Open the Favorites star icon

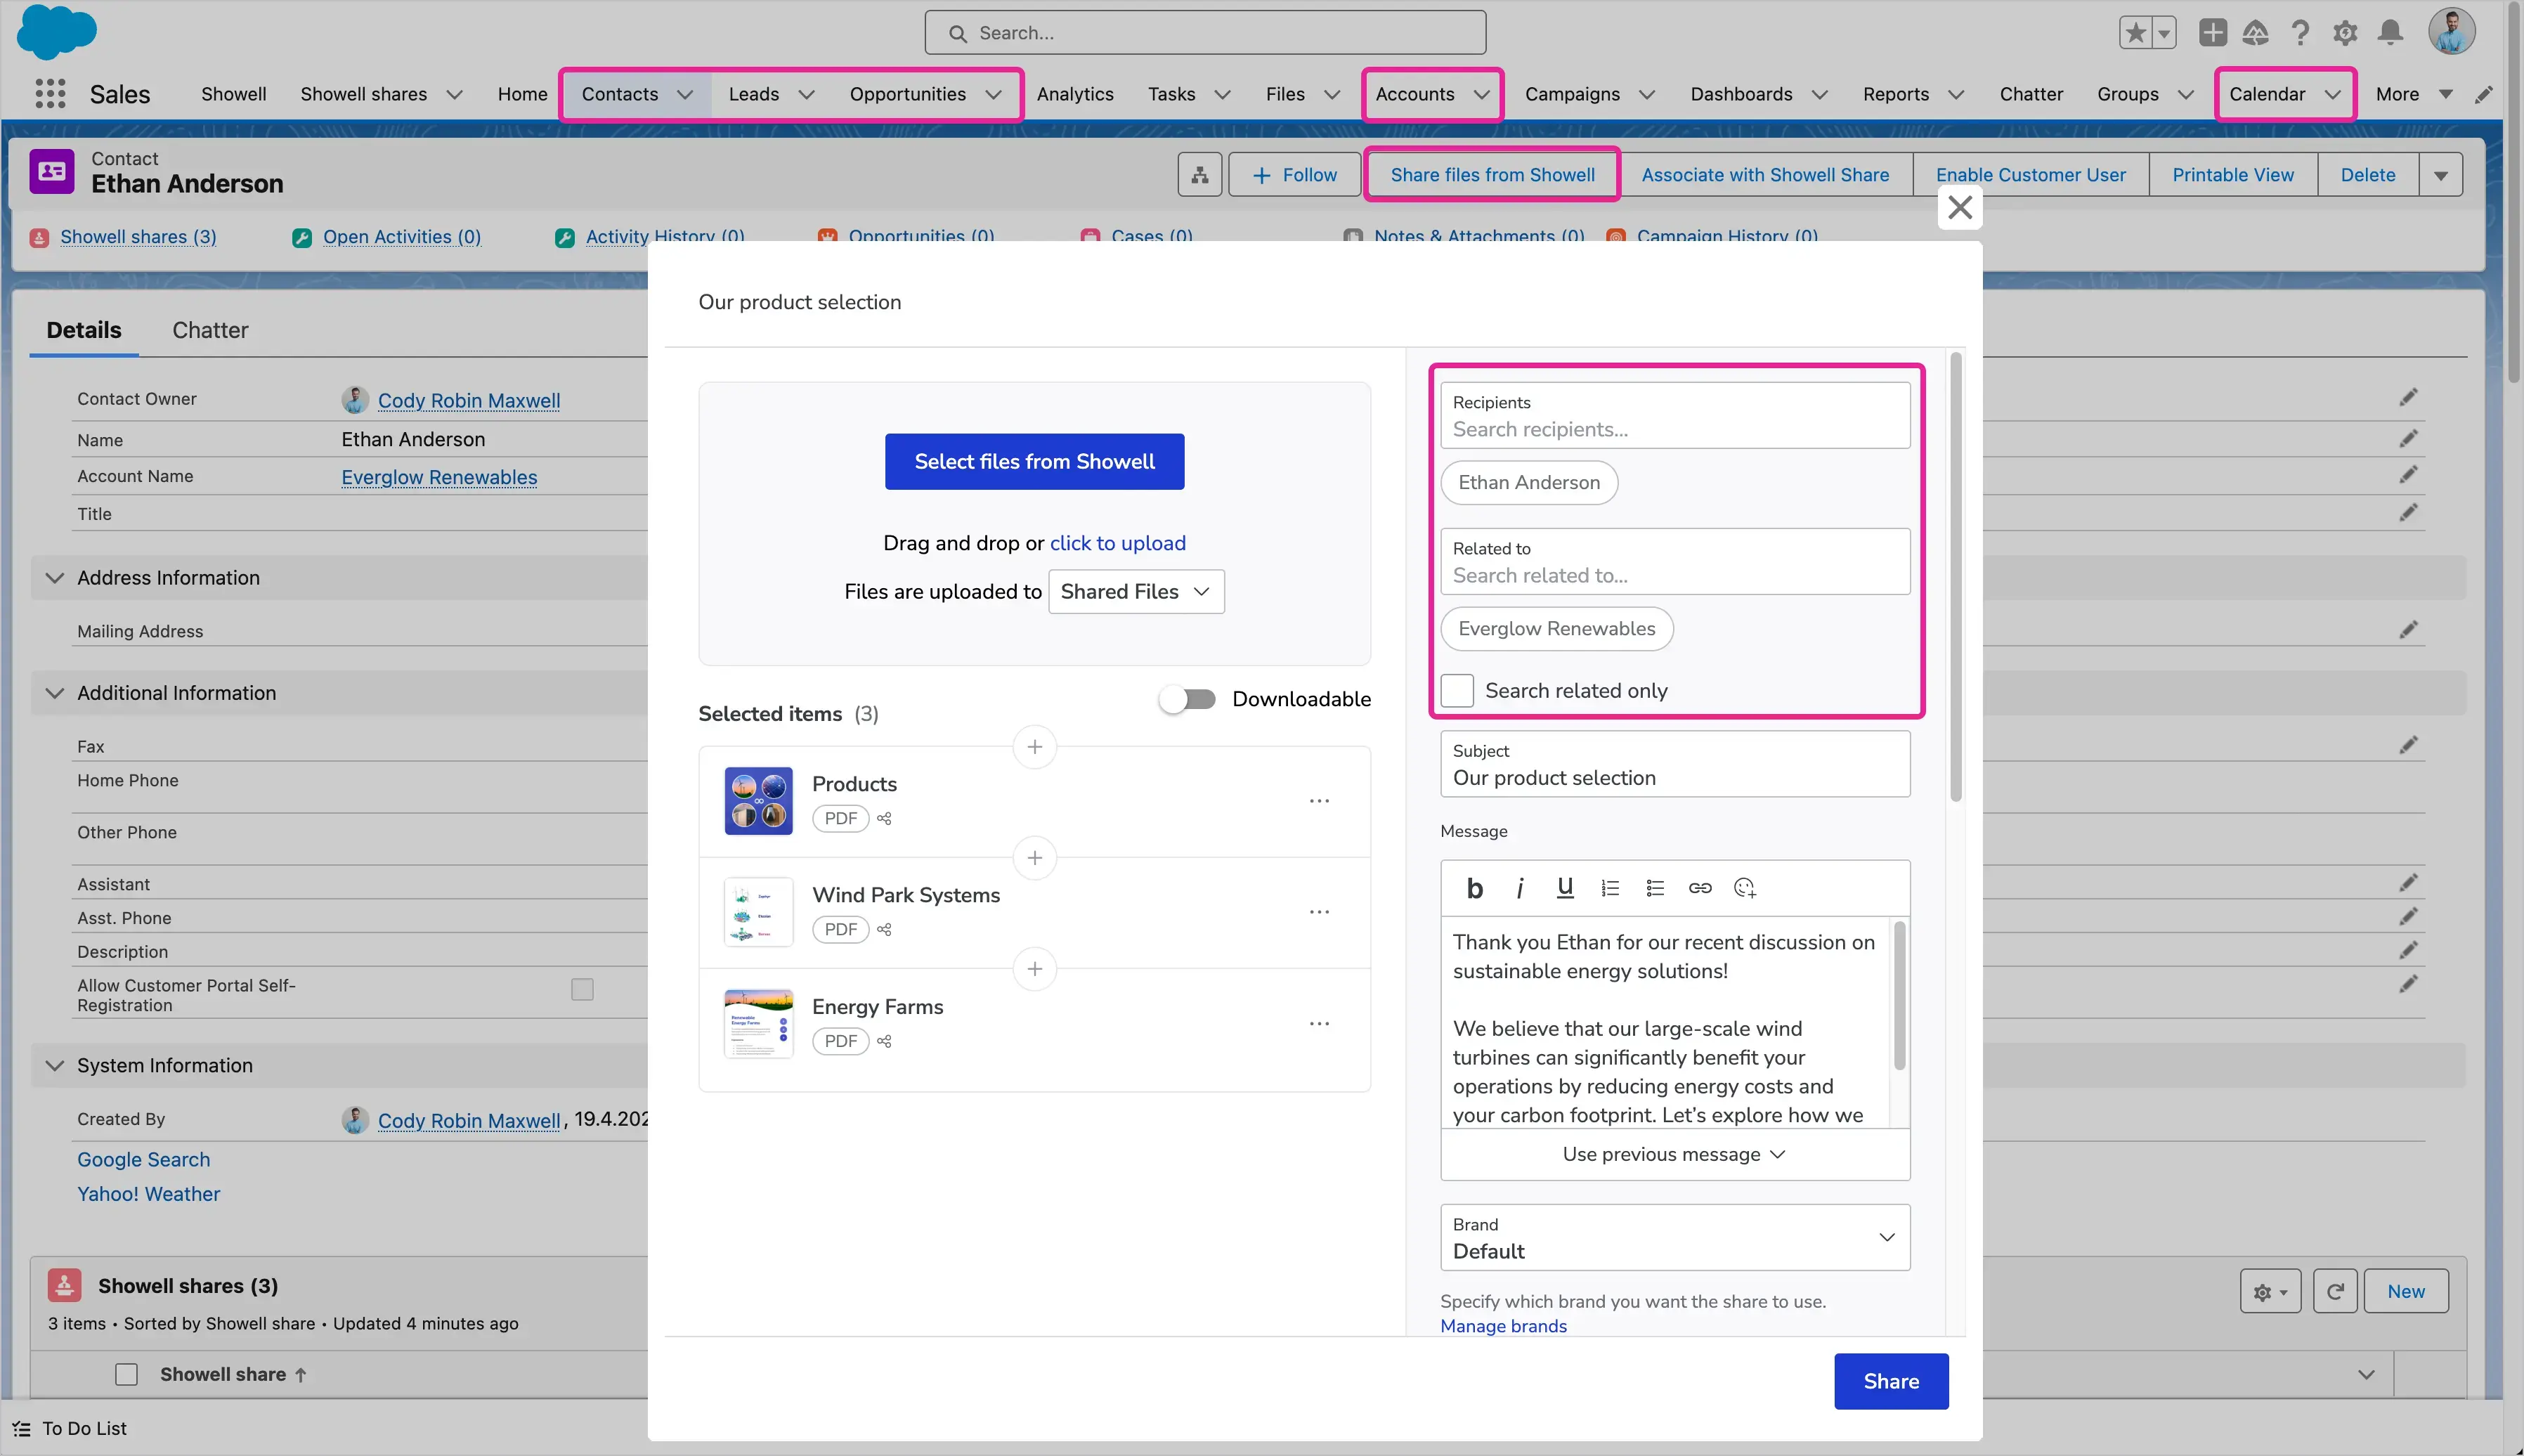coord(2136,33)
